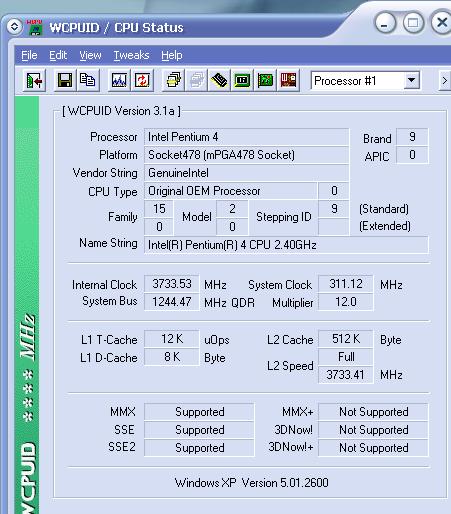
Task: Click the greyed-out stacked windows icon
Action: (x=196, y=80)
